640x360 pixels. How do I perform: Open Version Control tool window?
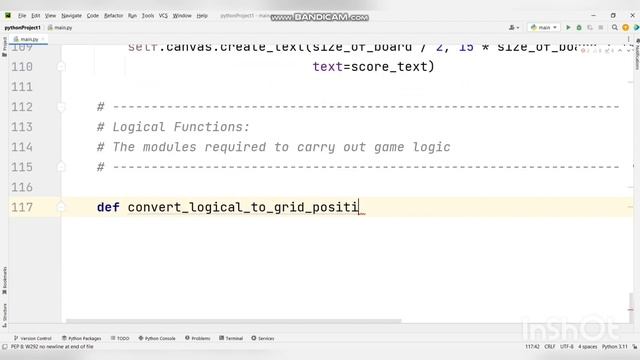pos(33,338)
